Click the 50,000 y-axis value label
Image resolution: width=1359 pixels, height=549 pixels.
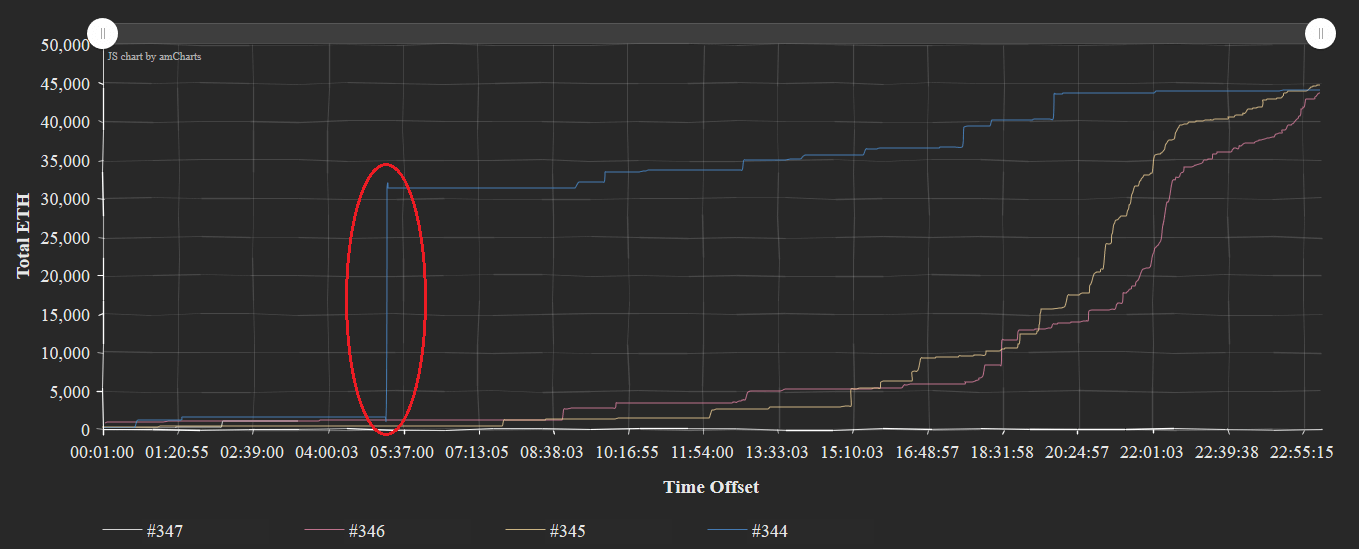[66, 45]
